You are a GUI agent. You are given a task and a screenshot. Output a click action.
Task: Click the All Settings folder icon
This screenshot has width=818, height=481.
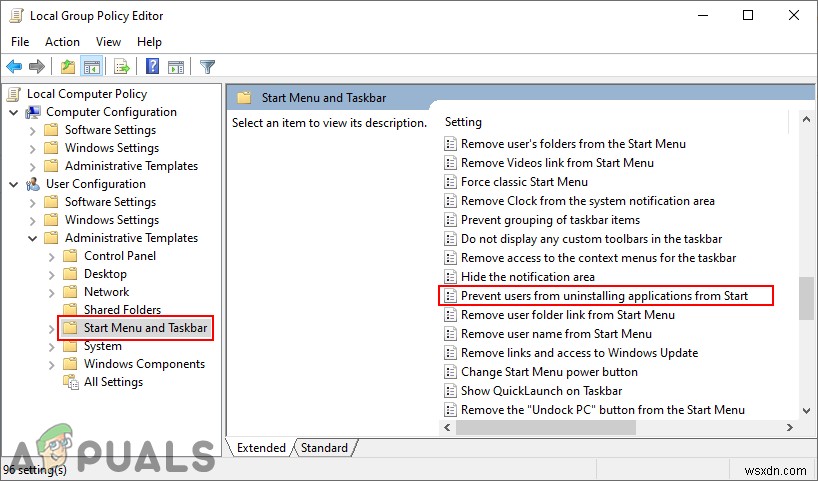[x=71, y=382]
